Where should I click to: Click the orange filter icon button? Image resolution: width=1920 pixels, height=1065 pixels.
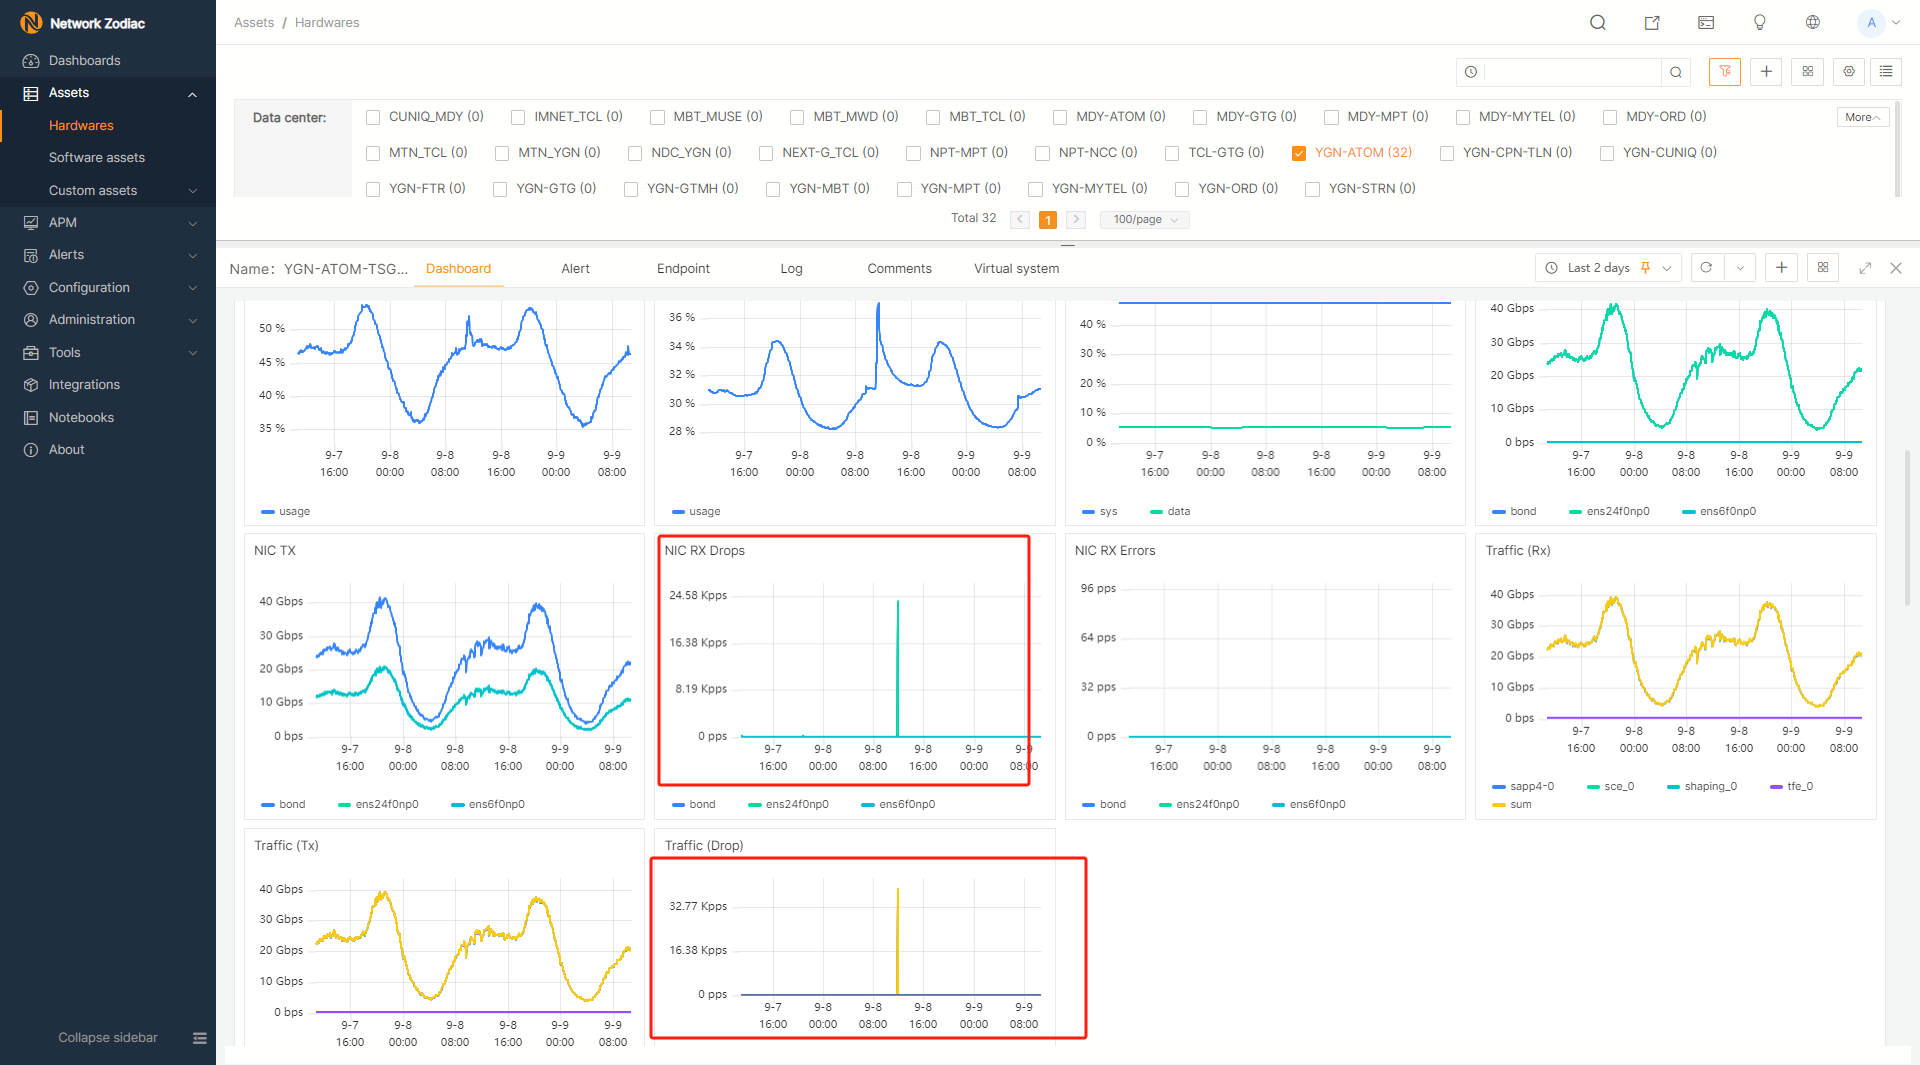pyautogui.click(x=1725, y=72)
